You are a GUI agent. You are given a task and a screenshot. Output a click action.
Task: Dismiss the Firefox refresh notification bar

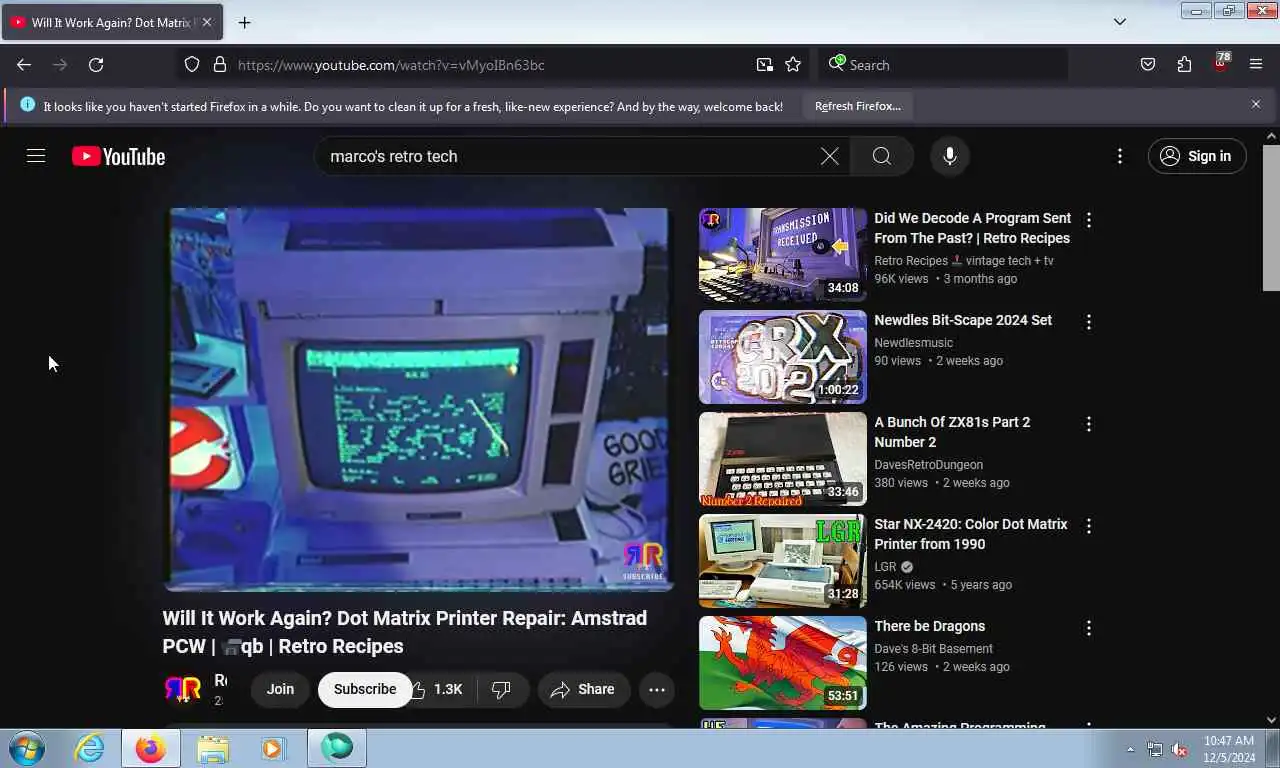1256,104
